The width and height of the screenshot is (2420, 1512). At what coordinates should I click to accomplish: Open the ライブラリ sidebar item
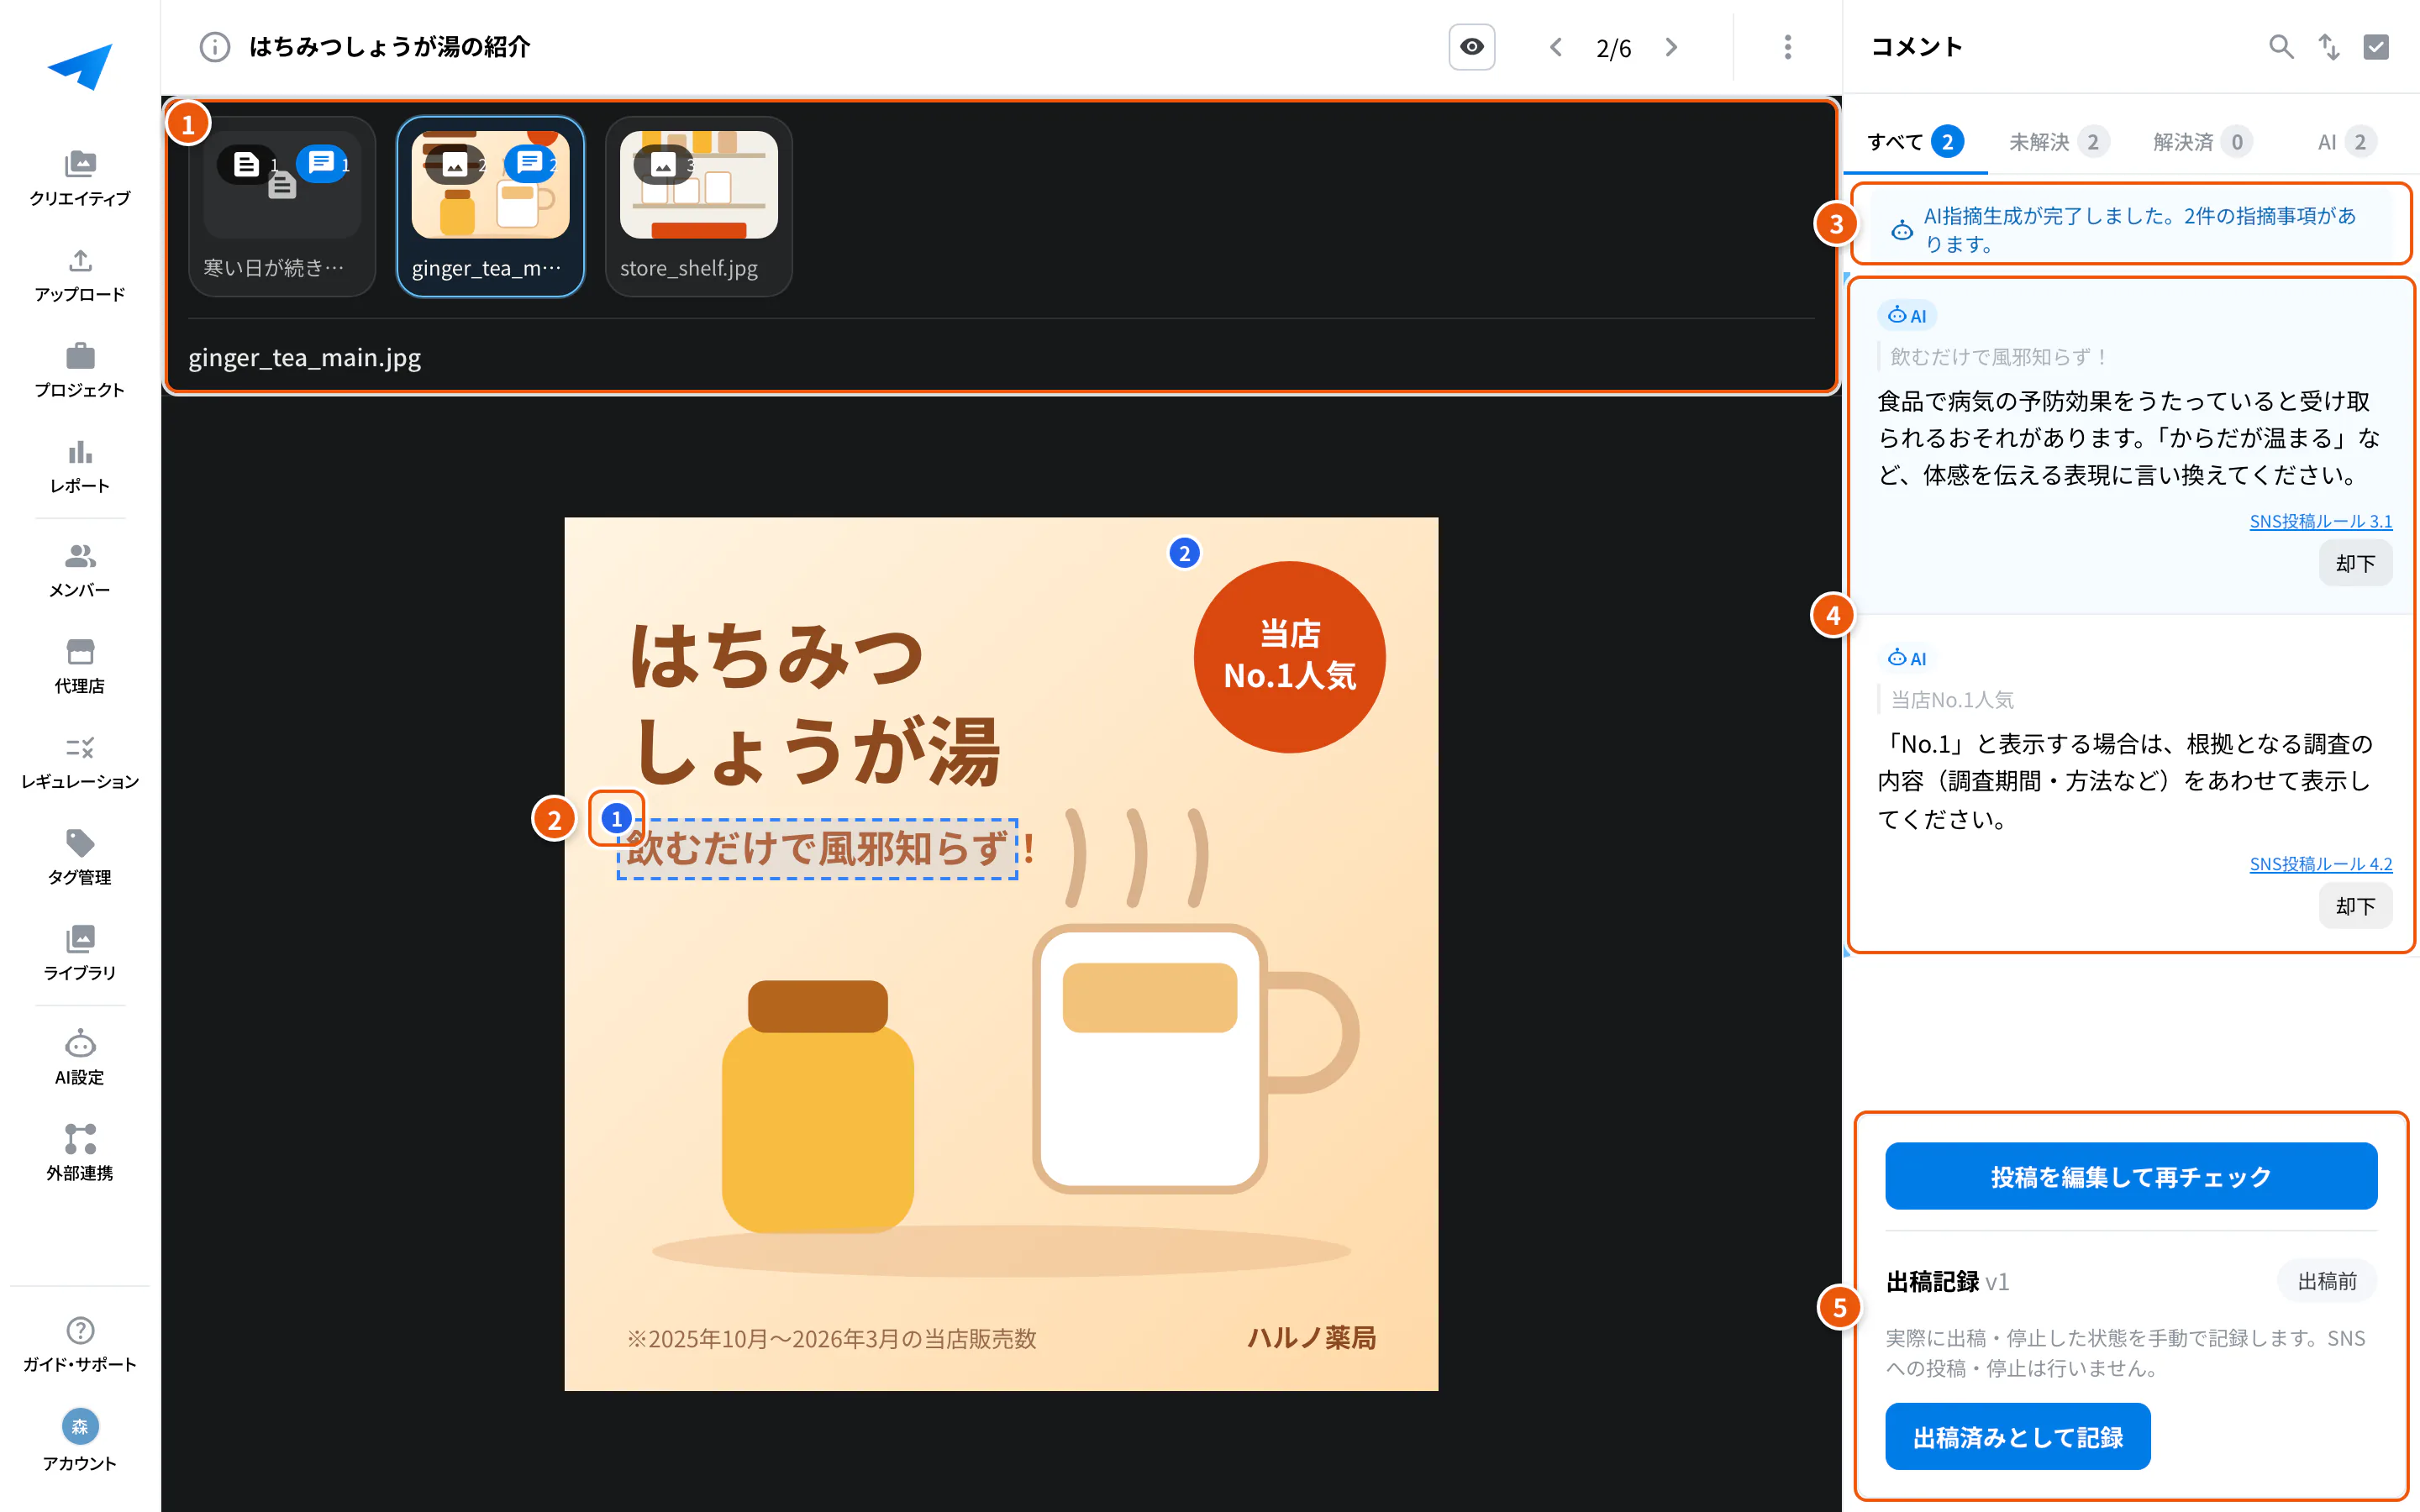click(x=80, y=954)
